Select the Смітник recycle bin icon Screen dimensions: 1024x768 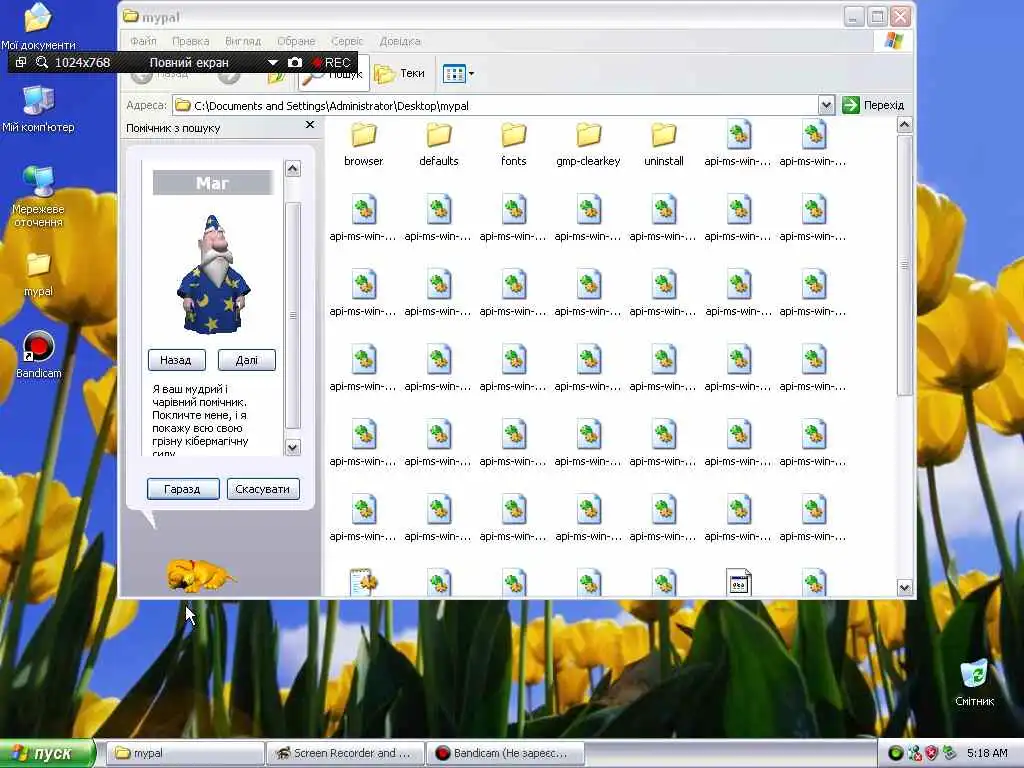974,682
